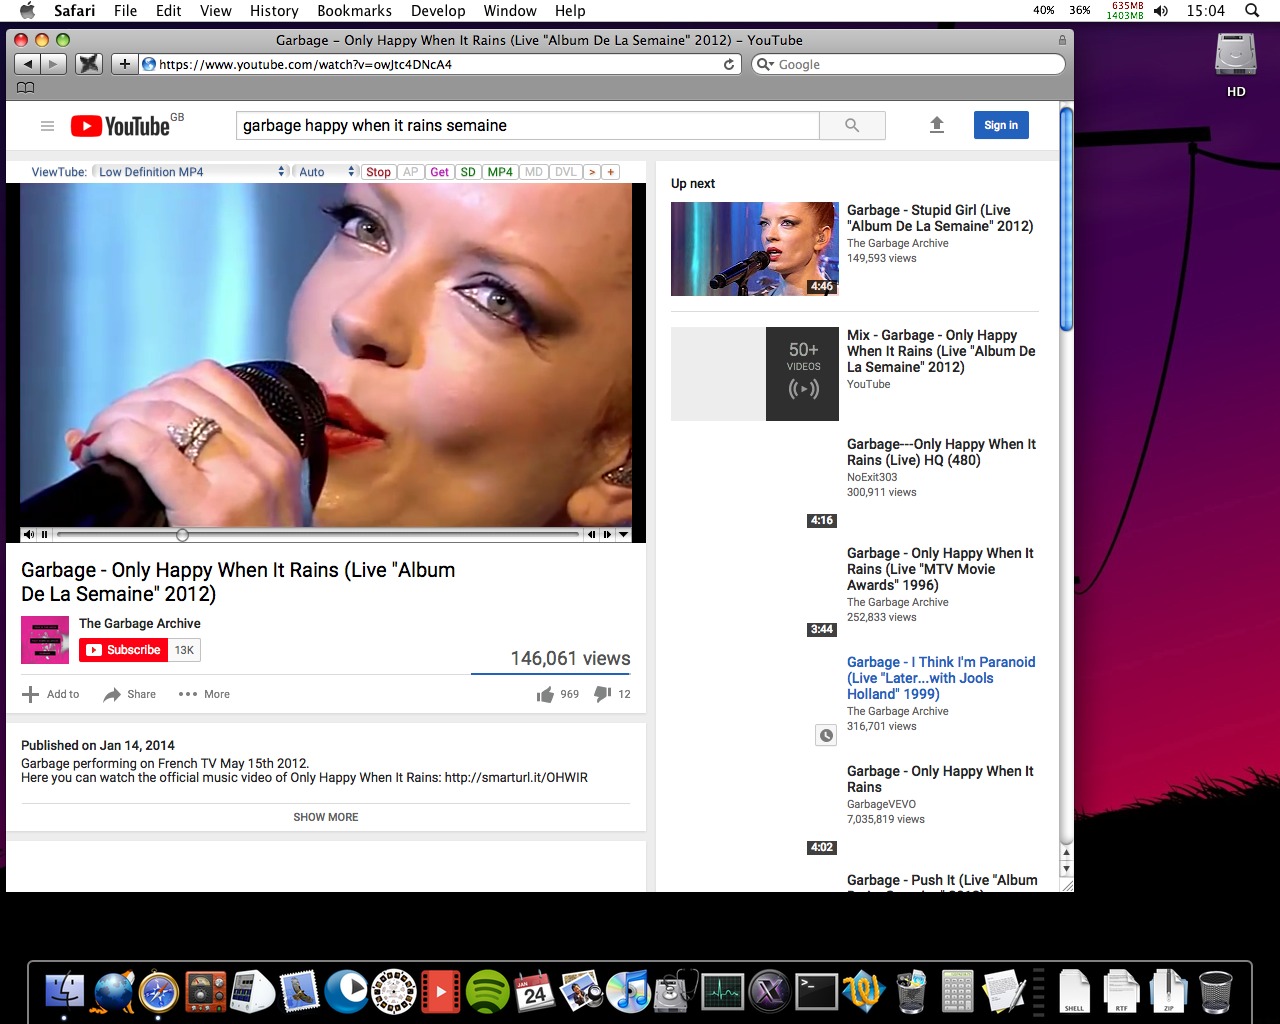Click the YouTube search input field
The height and width of the screenshot is (1024, 1280).
coord(528,126)
